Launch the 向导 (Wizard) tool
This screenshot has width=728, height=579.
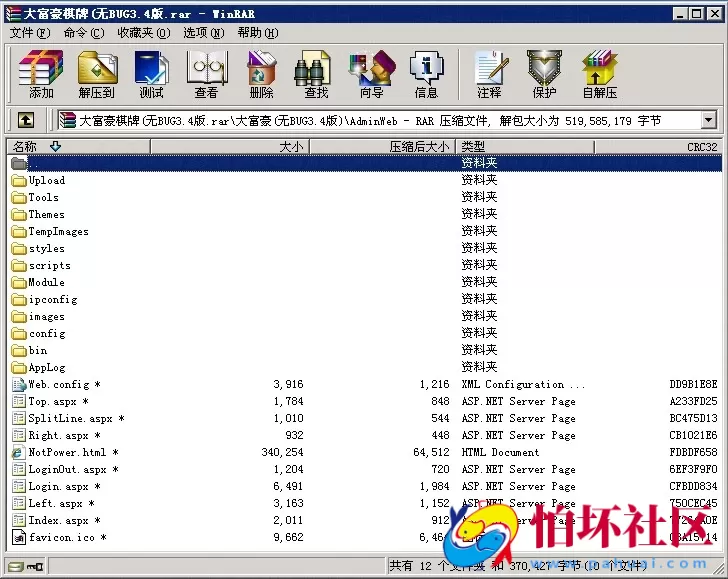click(x=371, y=74)
